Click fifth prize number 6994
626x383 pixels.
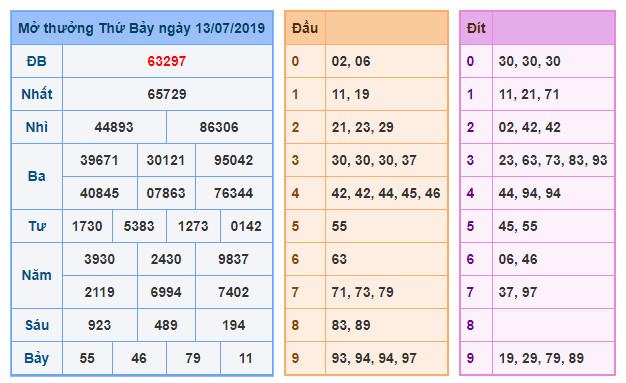(166, 292)
